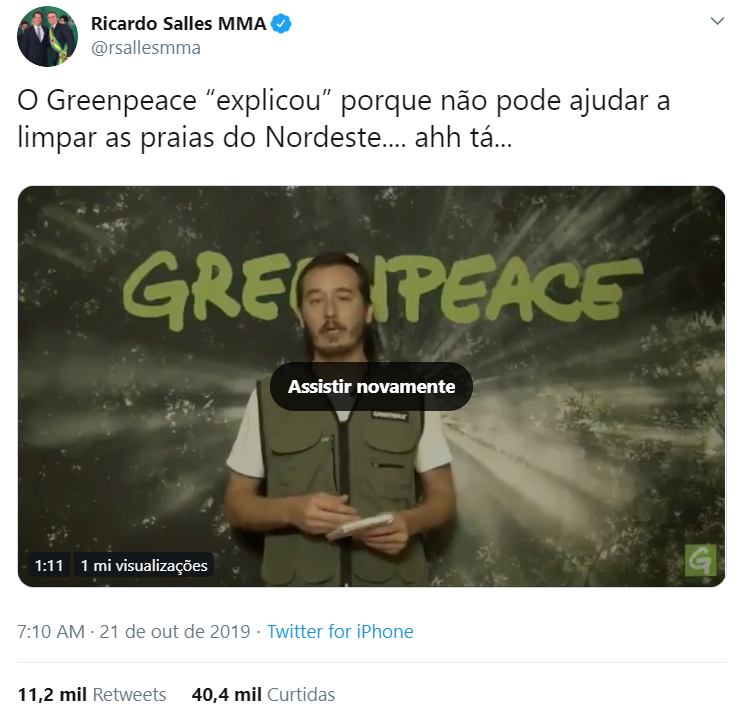Viewport: 742px width, 718px height.
Task: Click the Assistir novamente button
Action: pos(371,386)
